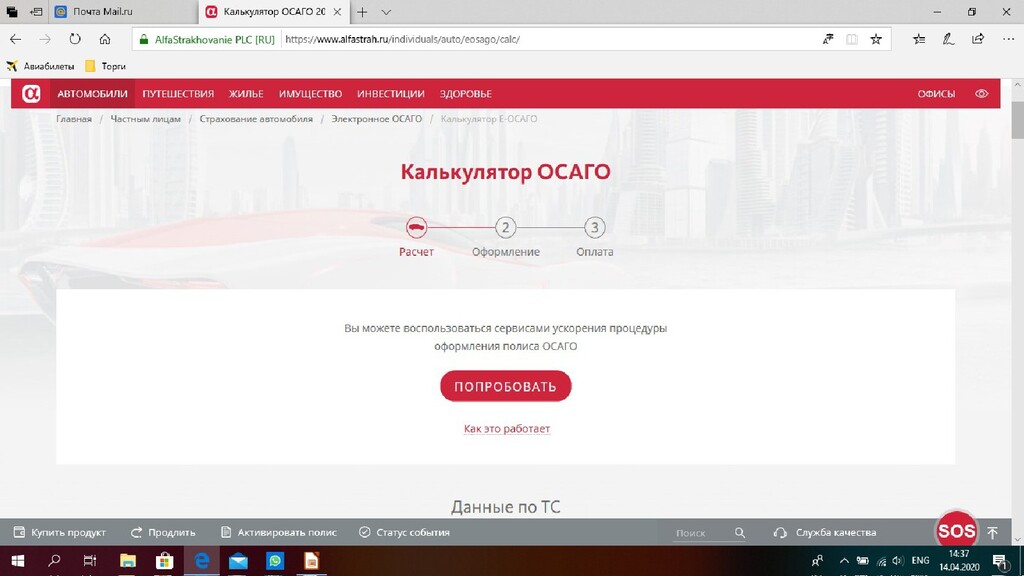Viewport: 1024px width, 576px height.
Task: Click the Страхование автомобиля breadcrumb
Action: click(x=256, y=119)
